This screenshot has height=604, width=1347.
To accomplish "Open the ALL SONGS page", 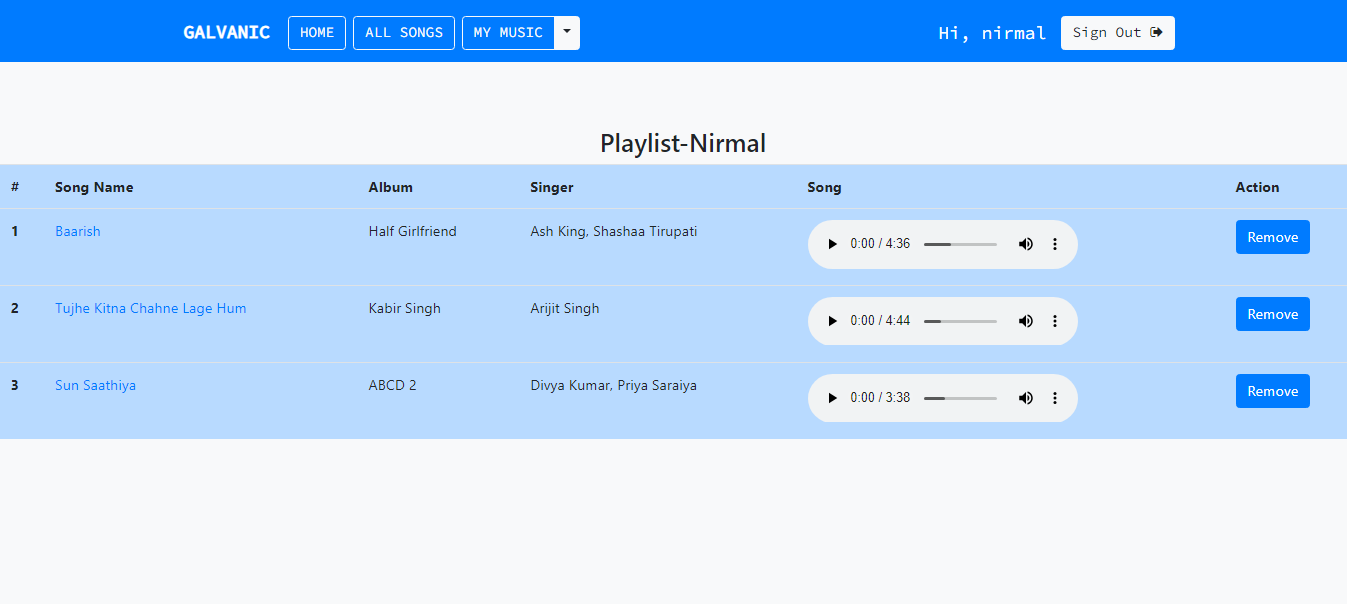I will click(x=404, y=32).
